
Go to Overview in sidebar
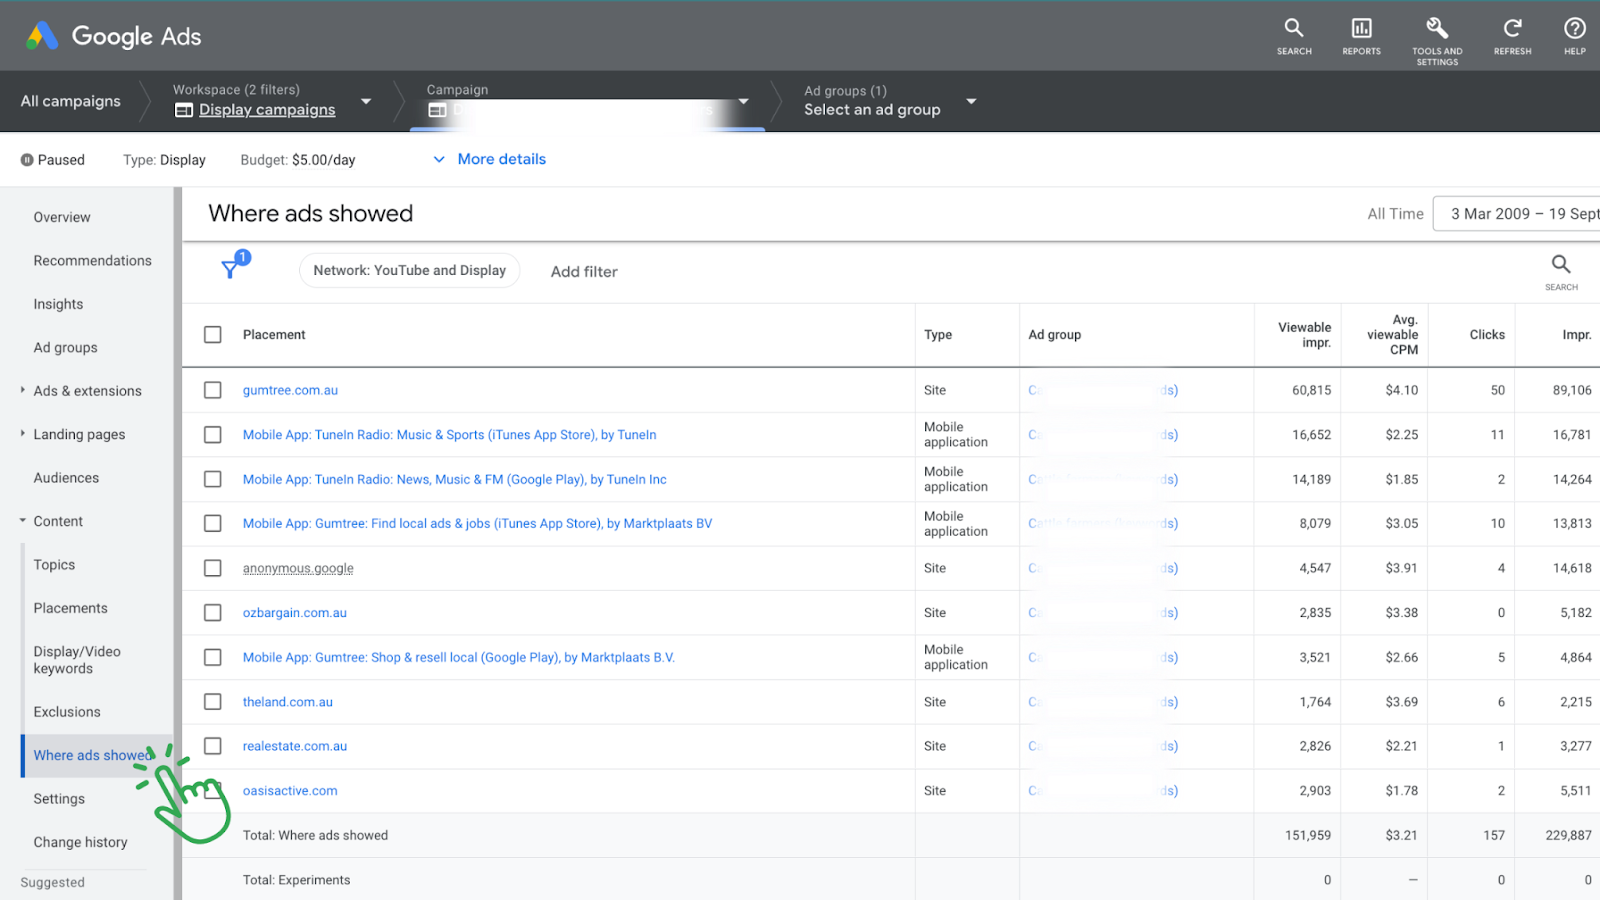[62, 217]
